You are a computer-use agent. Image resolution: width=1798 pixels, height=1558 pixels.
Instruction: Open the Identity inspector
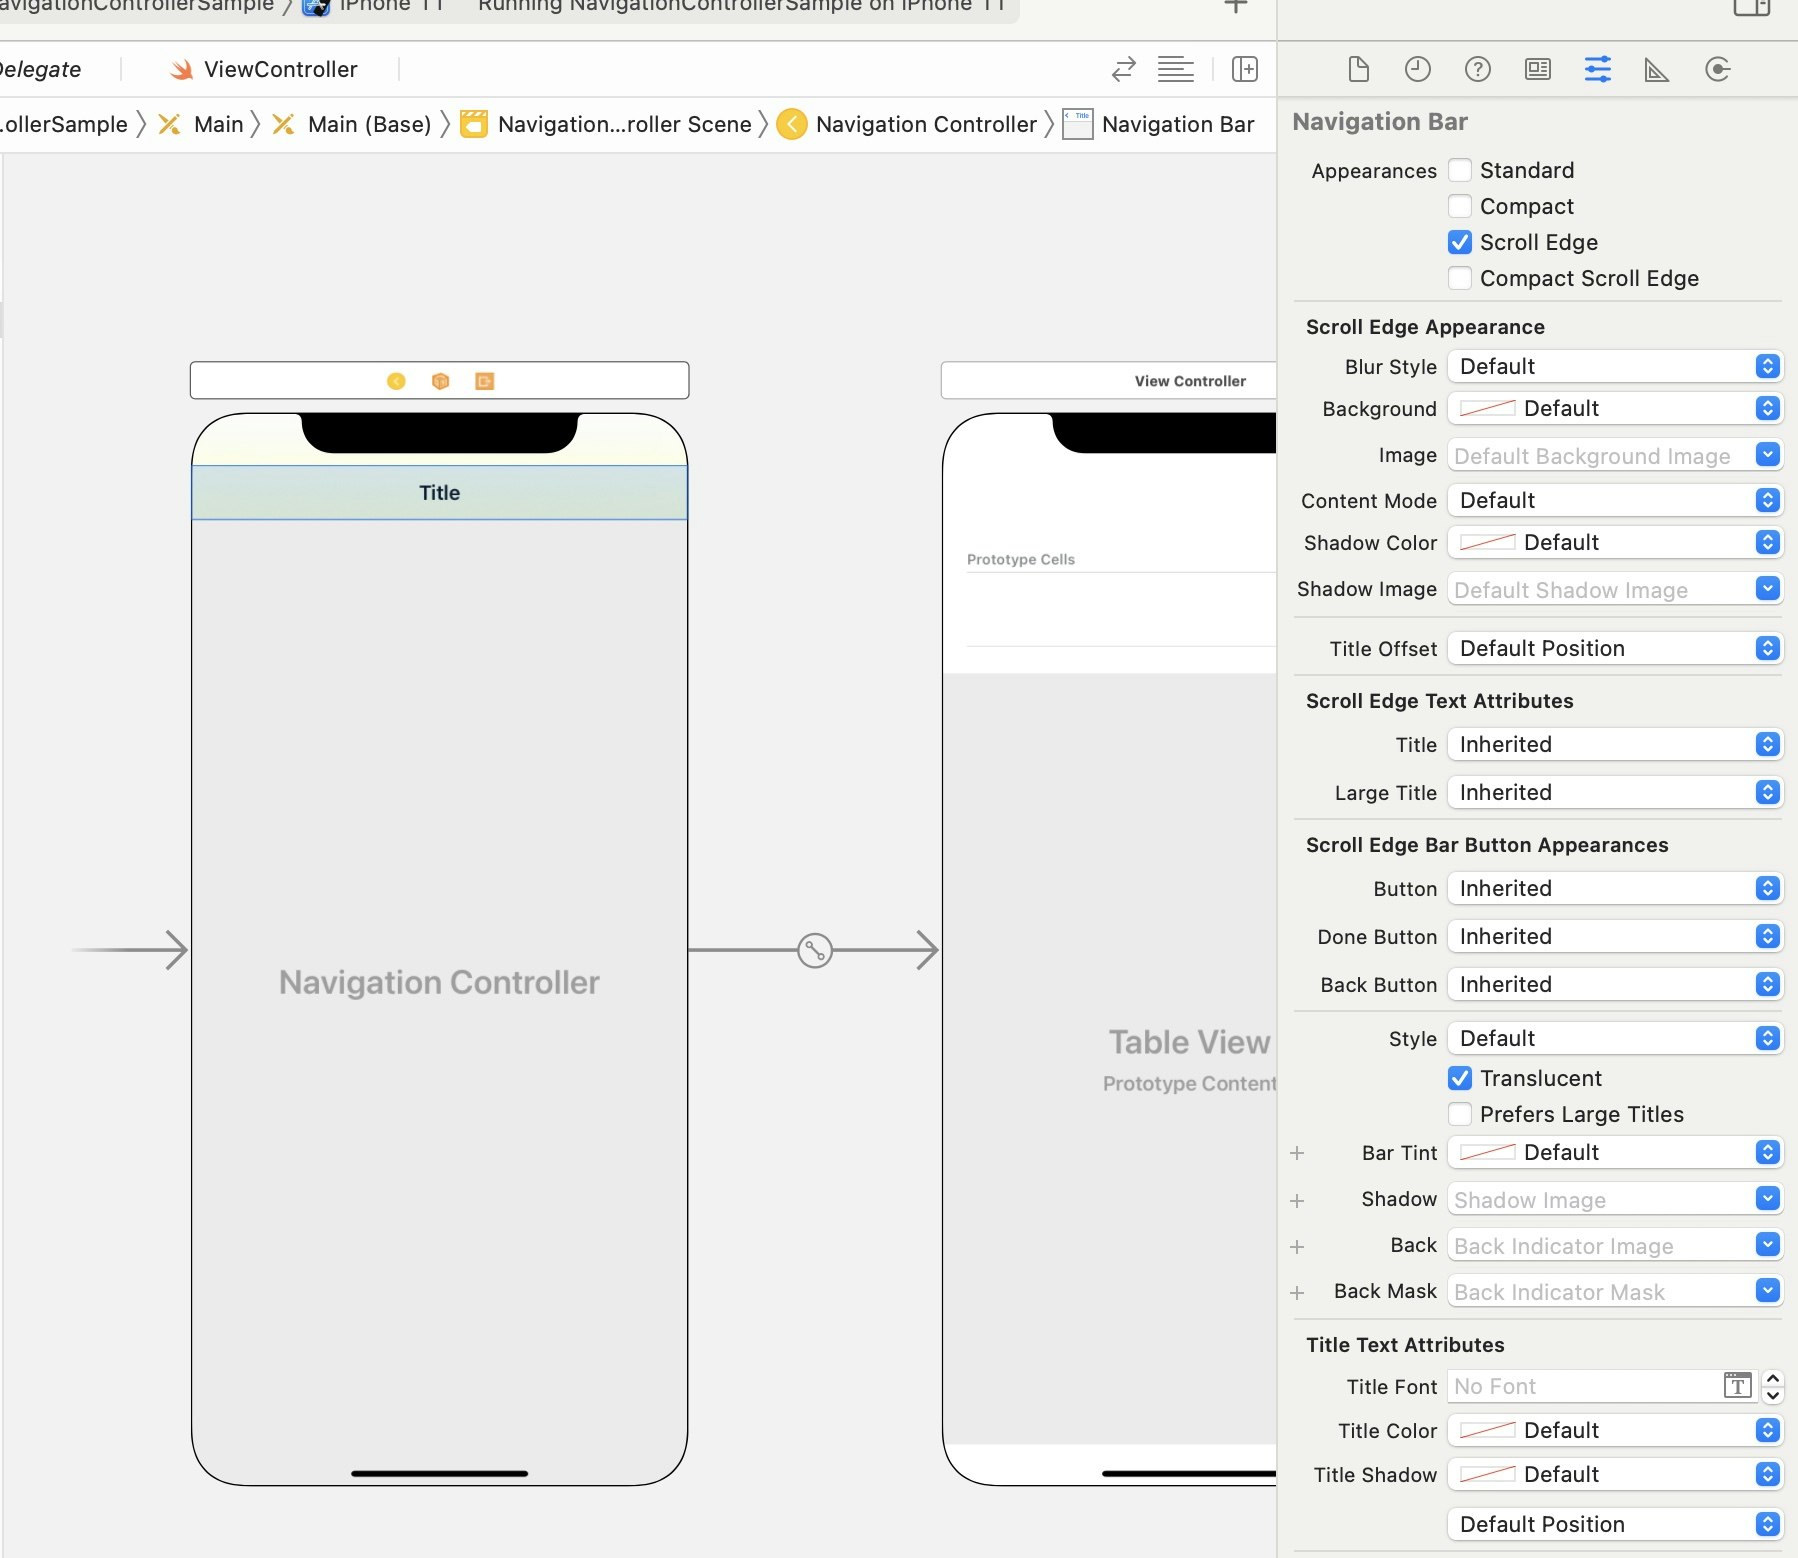pos(1538,69)
